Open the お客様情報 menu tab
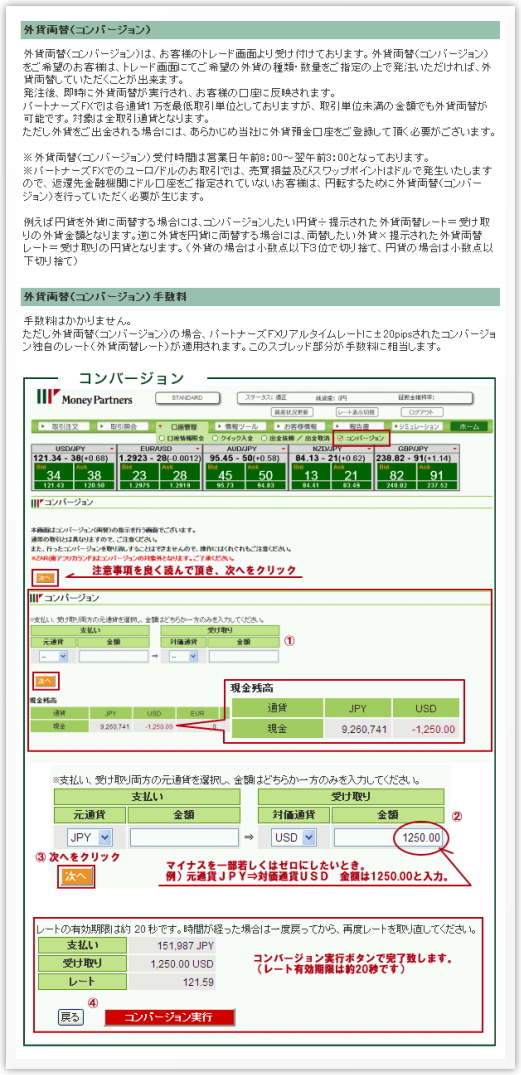The width and height of the screenshot is (521, 1075). pos(298,426)
